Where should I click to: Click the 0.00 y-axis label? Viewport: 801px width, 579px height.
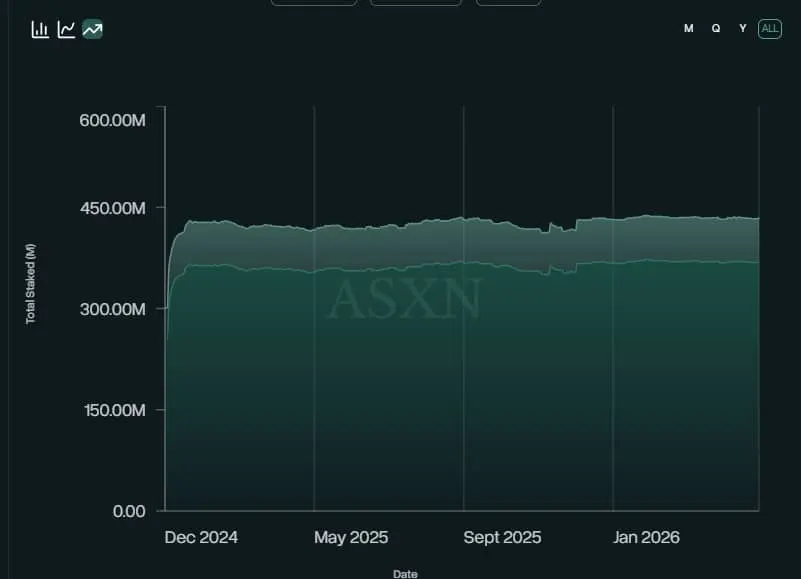point(129,511)
